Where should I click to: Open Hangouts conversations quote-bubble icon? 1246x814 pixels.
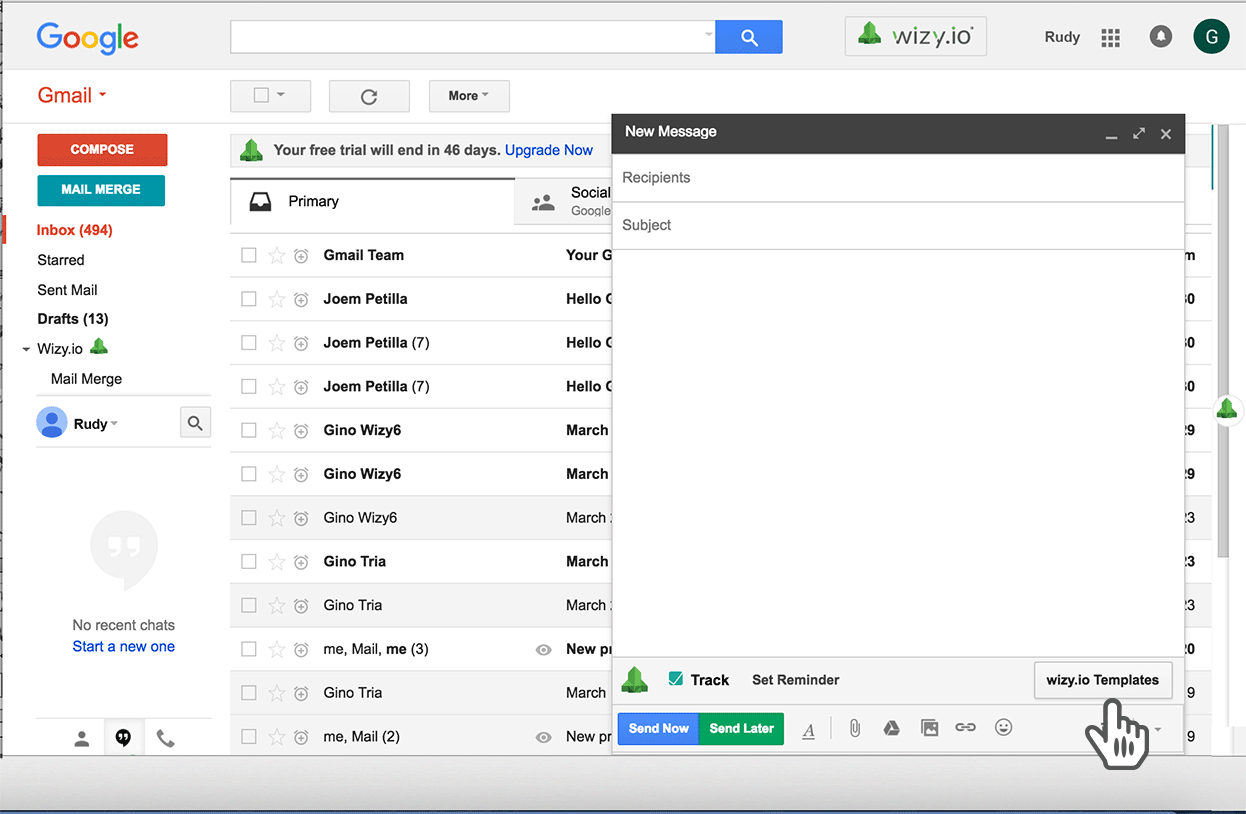(123, 739)
